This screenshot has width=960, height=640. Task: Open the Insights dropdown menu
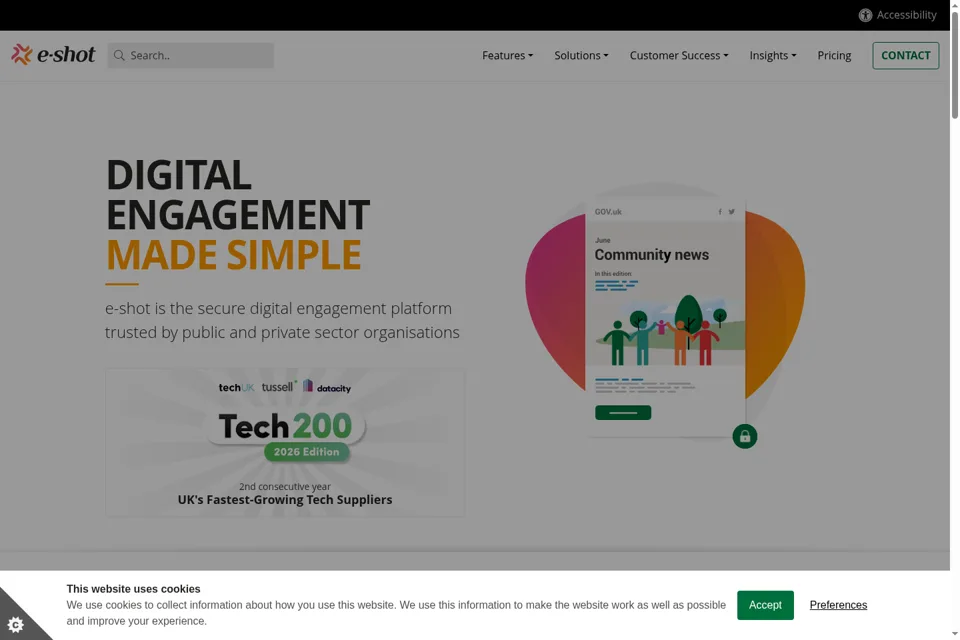pos(773,56)
